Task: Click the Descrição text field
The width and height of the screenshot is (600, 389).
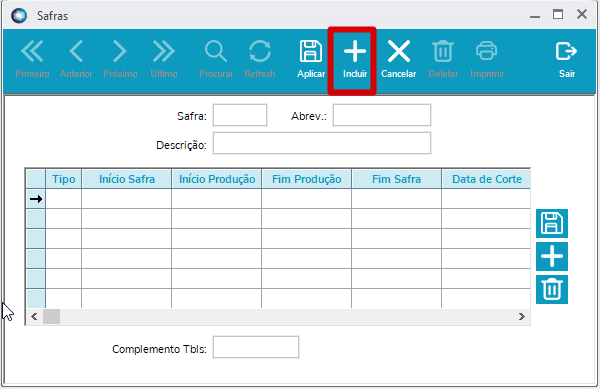Action: pos(322,143)
